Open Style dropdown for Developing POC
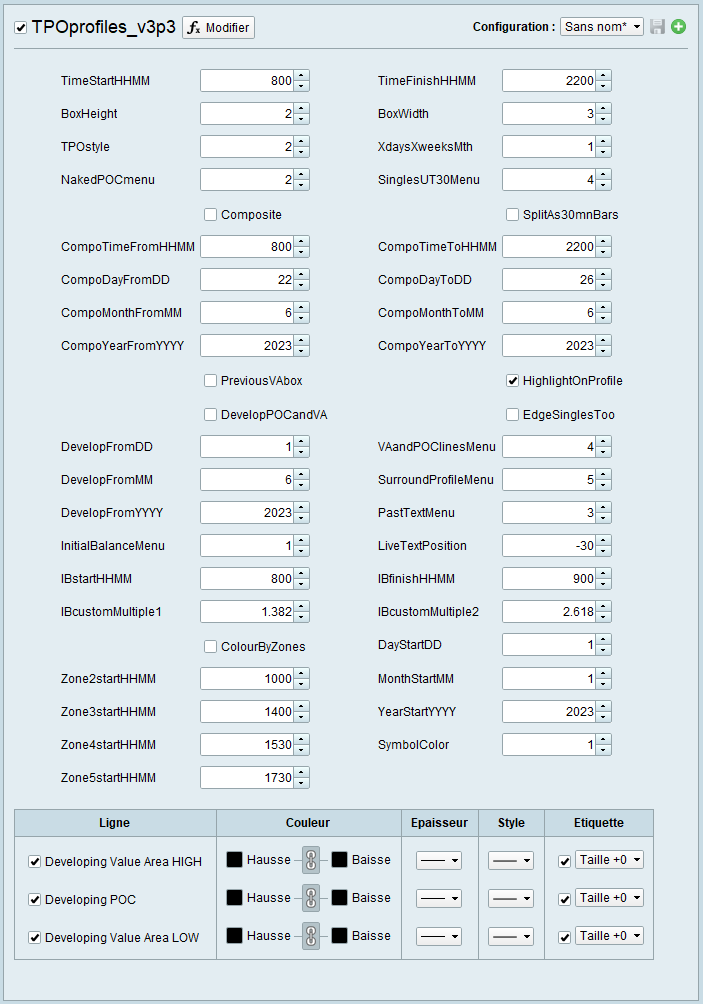703x1004 pixels. coord(510,898)
